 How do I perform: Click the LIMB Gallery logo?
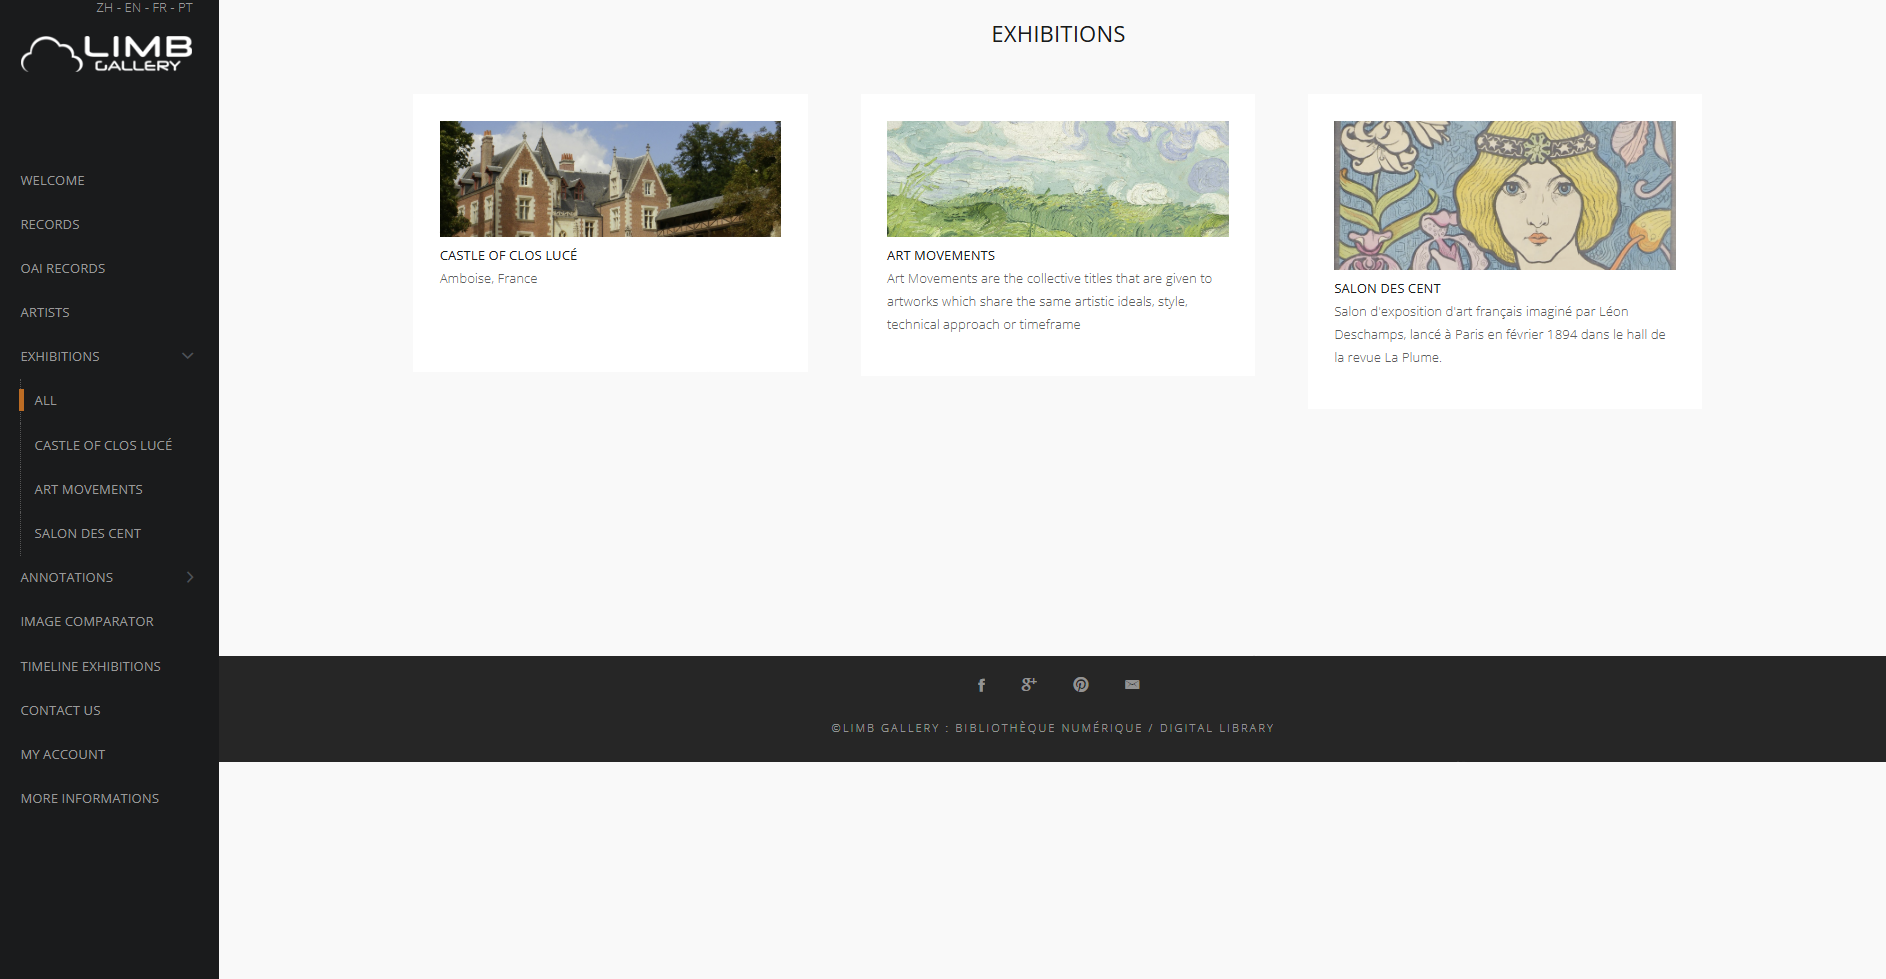click(x=107, y=54)
